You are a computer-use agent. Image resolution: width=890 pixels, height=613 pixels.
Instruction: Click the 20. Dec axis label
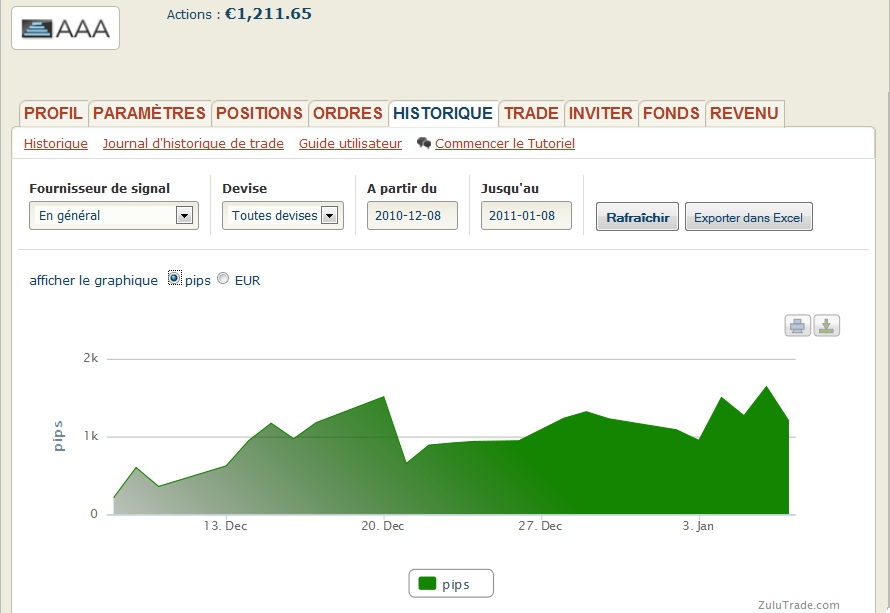point(383,526)
